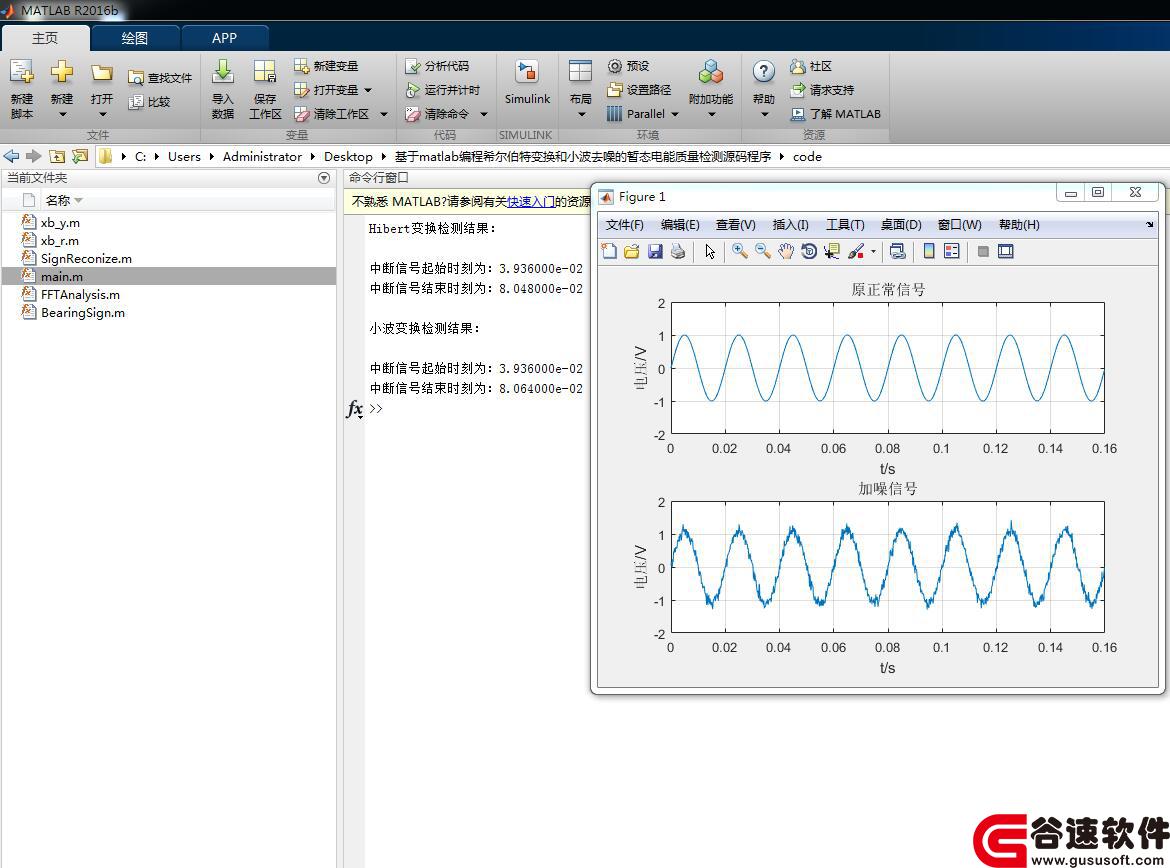Click Add-Ons (附加功能) icon
This screenshot has width=1170, height=868.
(710, 72)
